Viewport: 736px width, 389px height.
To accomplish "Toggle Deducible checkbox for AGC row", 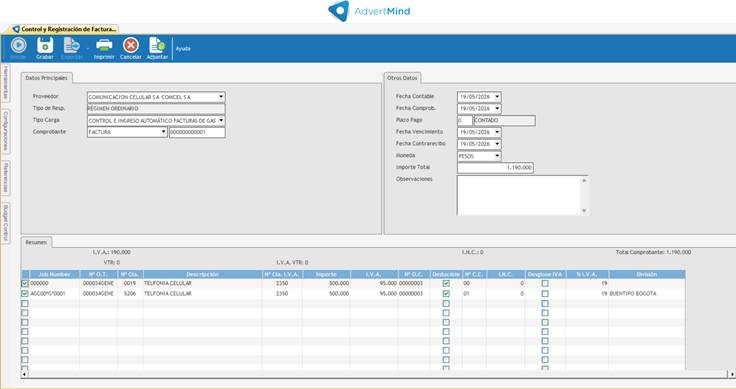I will tap(446, 293).
